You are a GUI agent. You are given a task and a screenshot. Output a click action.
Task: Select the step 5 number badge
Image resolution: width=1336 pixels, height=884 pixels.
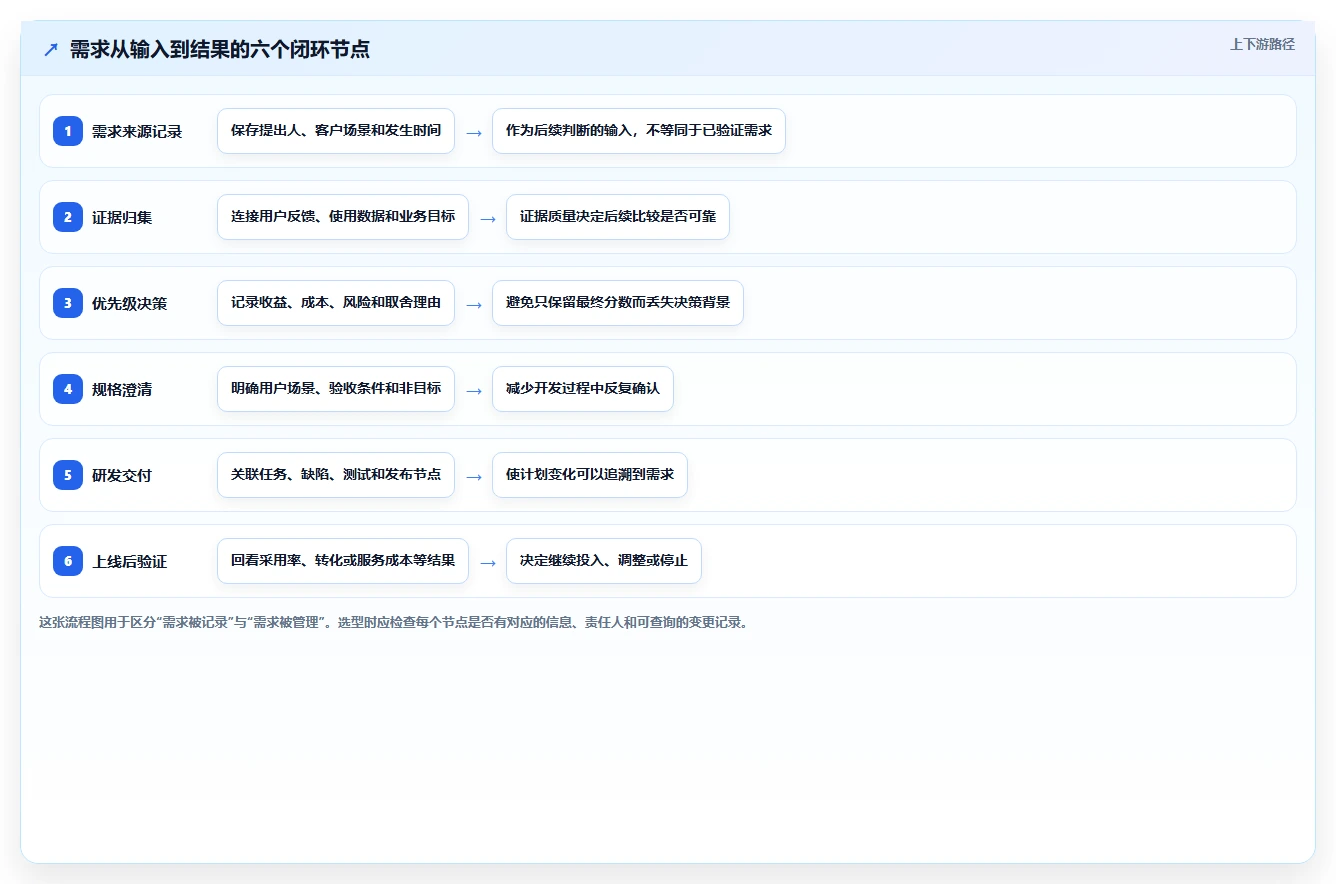tap(68, 475)
